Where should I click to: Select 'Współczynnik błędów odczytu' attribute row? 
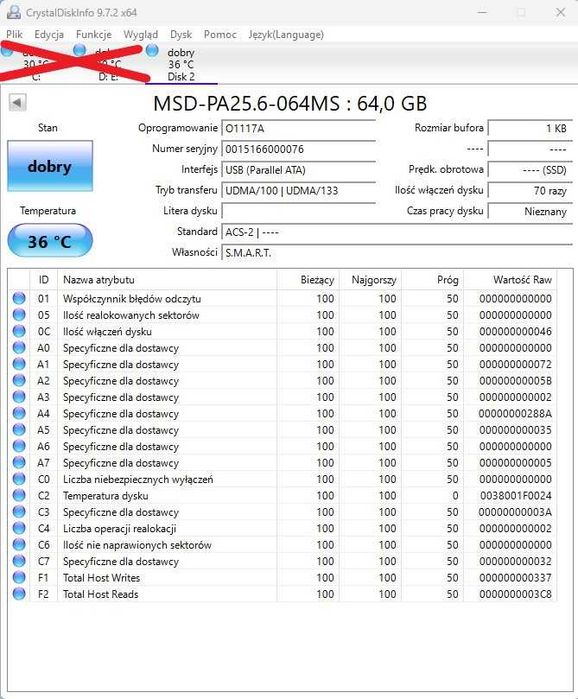[x=283, y=298]
